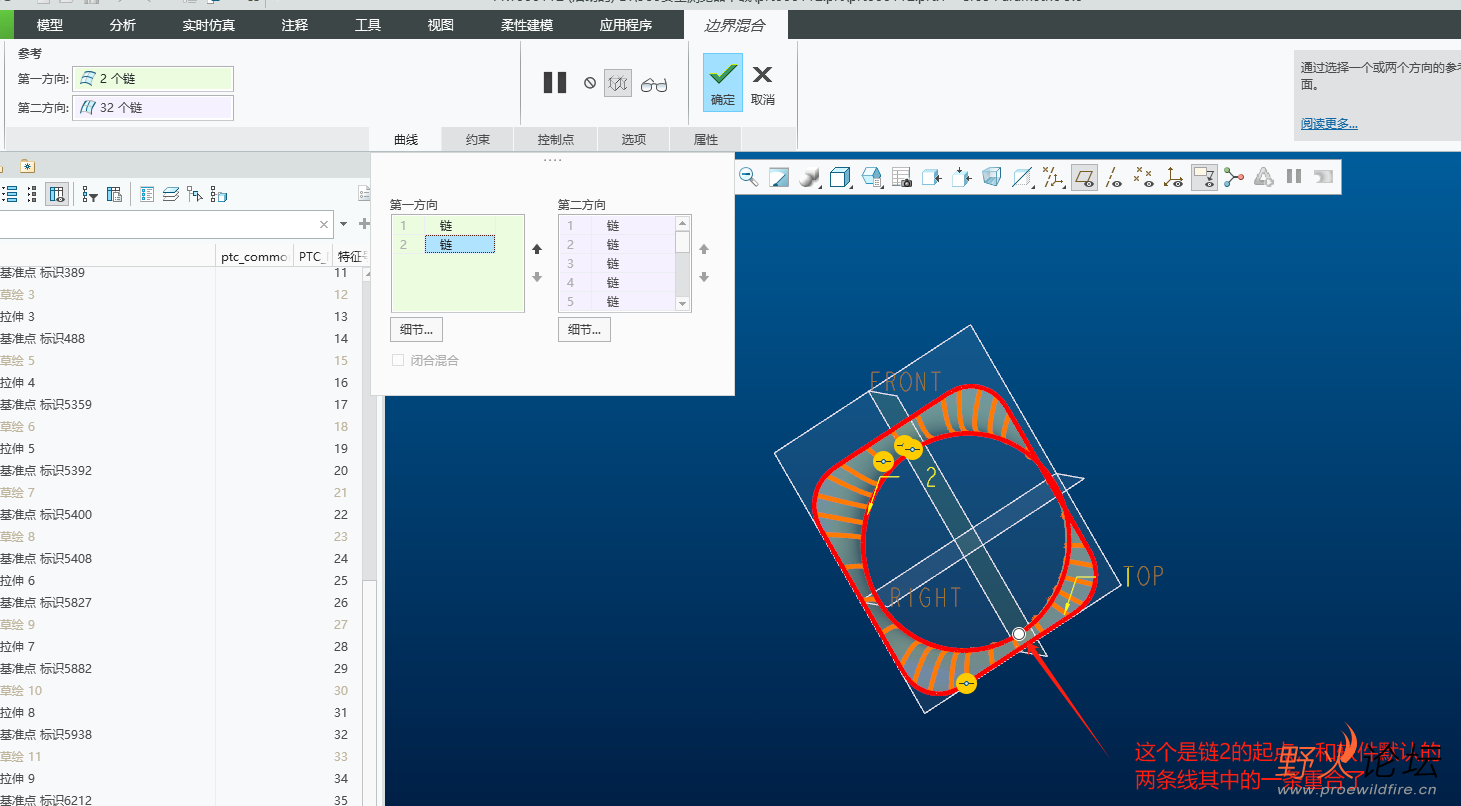Open the tree filter icon
The image size is (1461, 806).
pyautogui.click(x=90, y=194)
